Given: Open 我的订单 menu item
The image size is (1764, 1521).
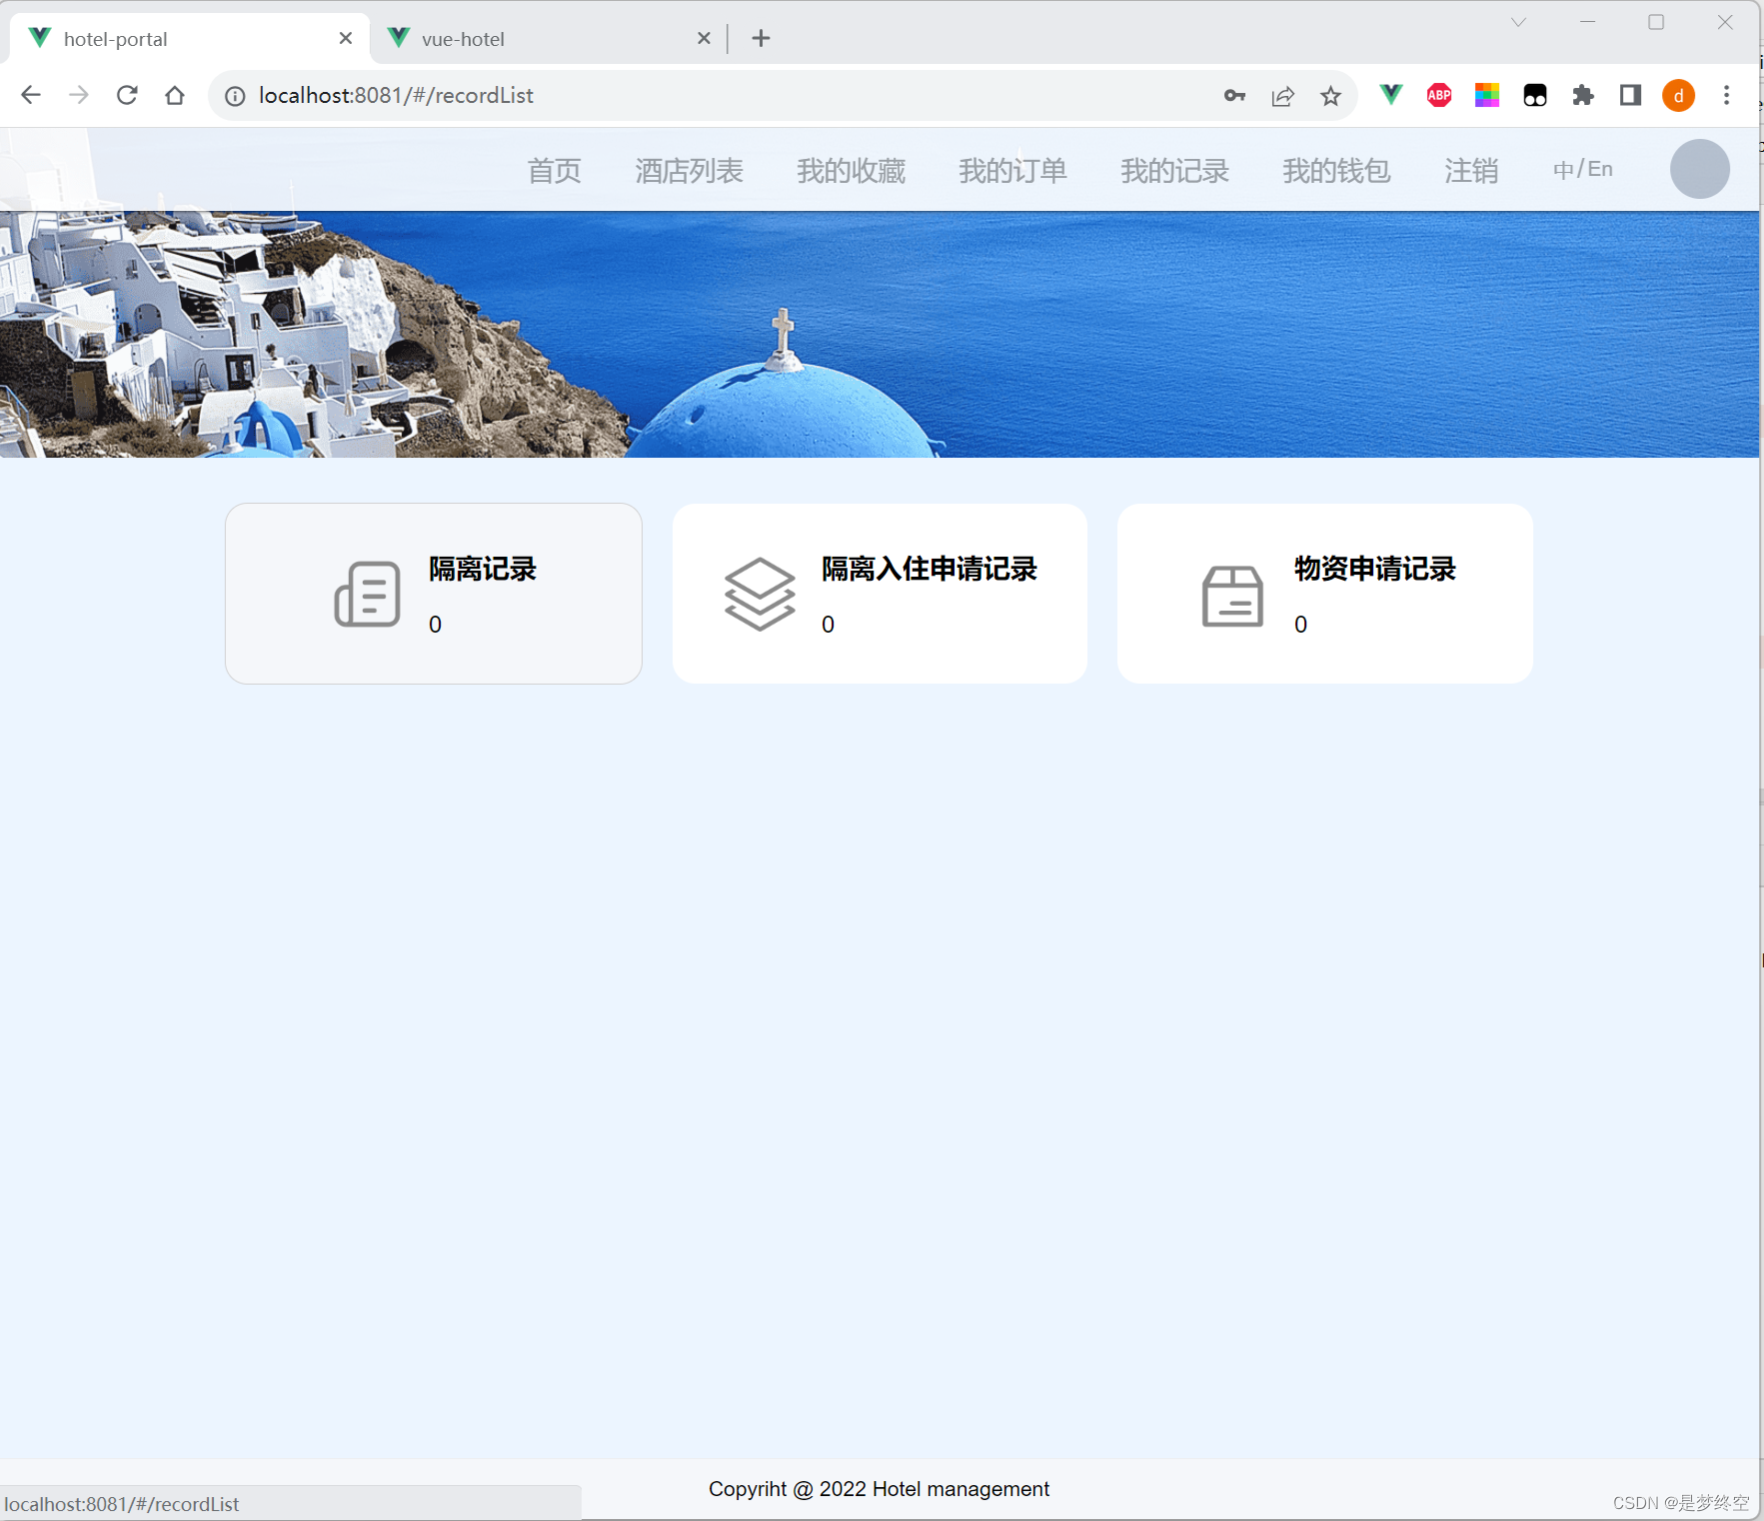Looking at the screenshot, I should click(1013, 170).
